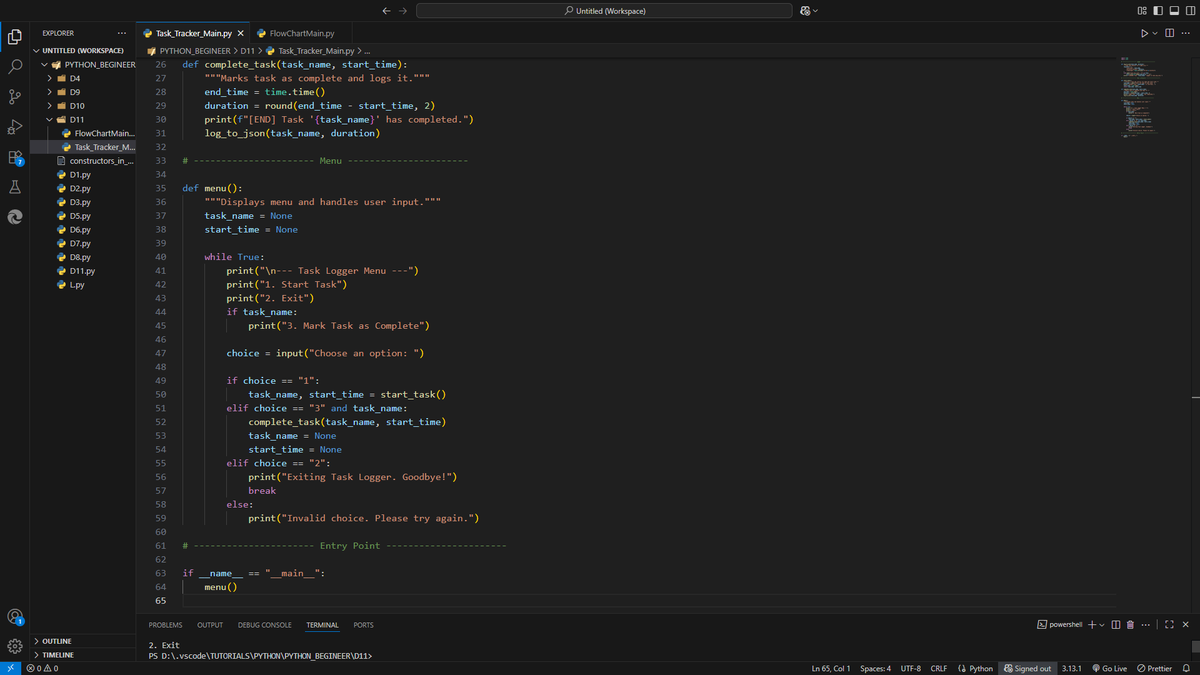Split the editor right
Screen dimensions: 1200x675
pos(1169,34)
